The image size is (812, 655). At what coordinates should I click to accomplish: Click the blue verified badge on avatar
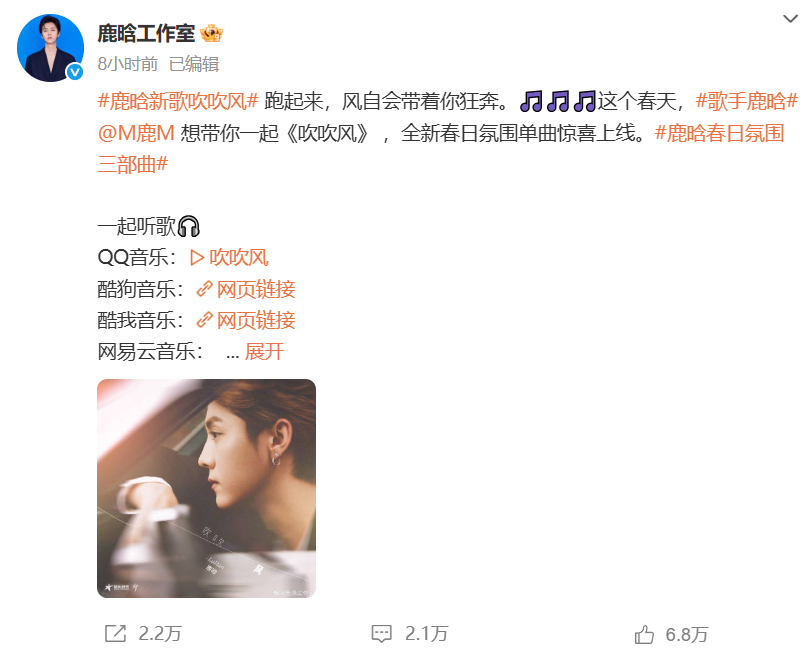coord(75,72)
